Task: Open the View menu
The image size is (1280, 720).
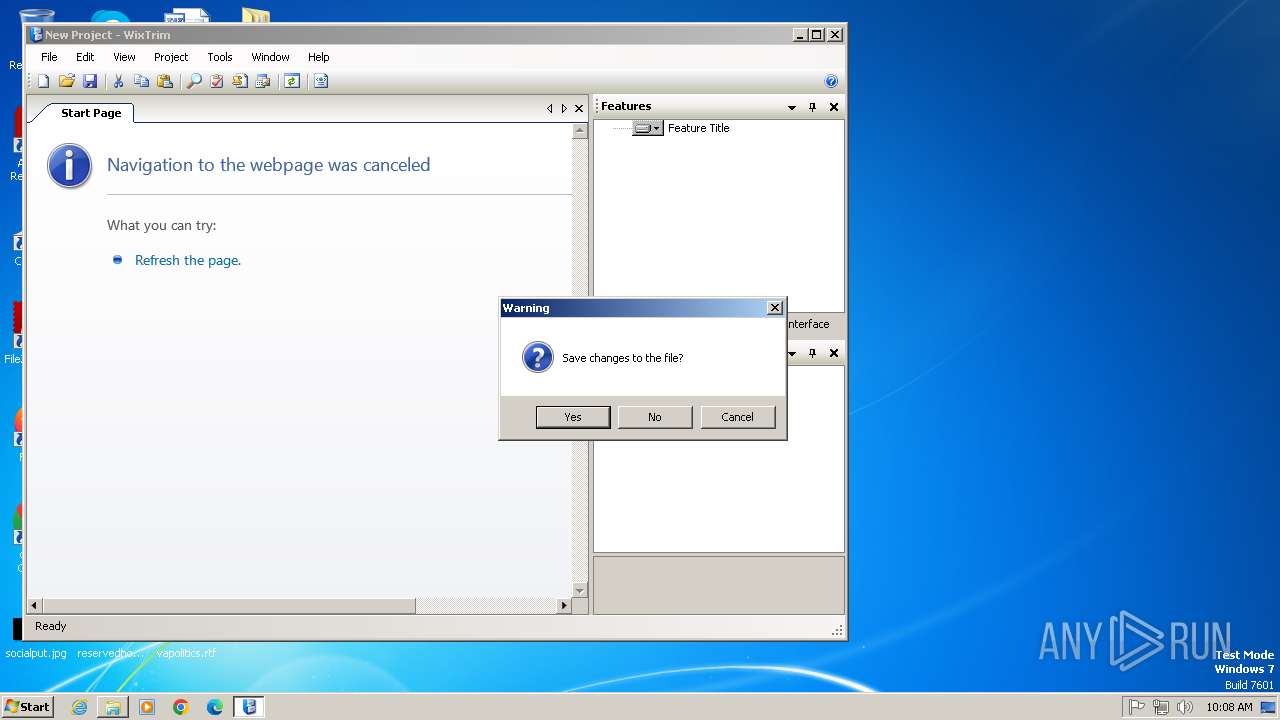Action: [124, 57]
